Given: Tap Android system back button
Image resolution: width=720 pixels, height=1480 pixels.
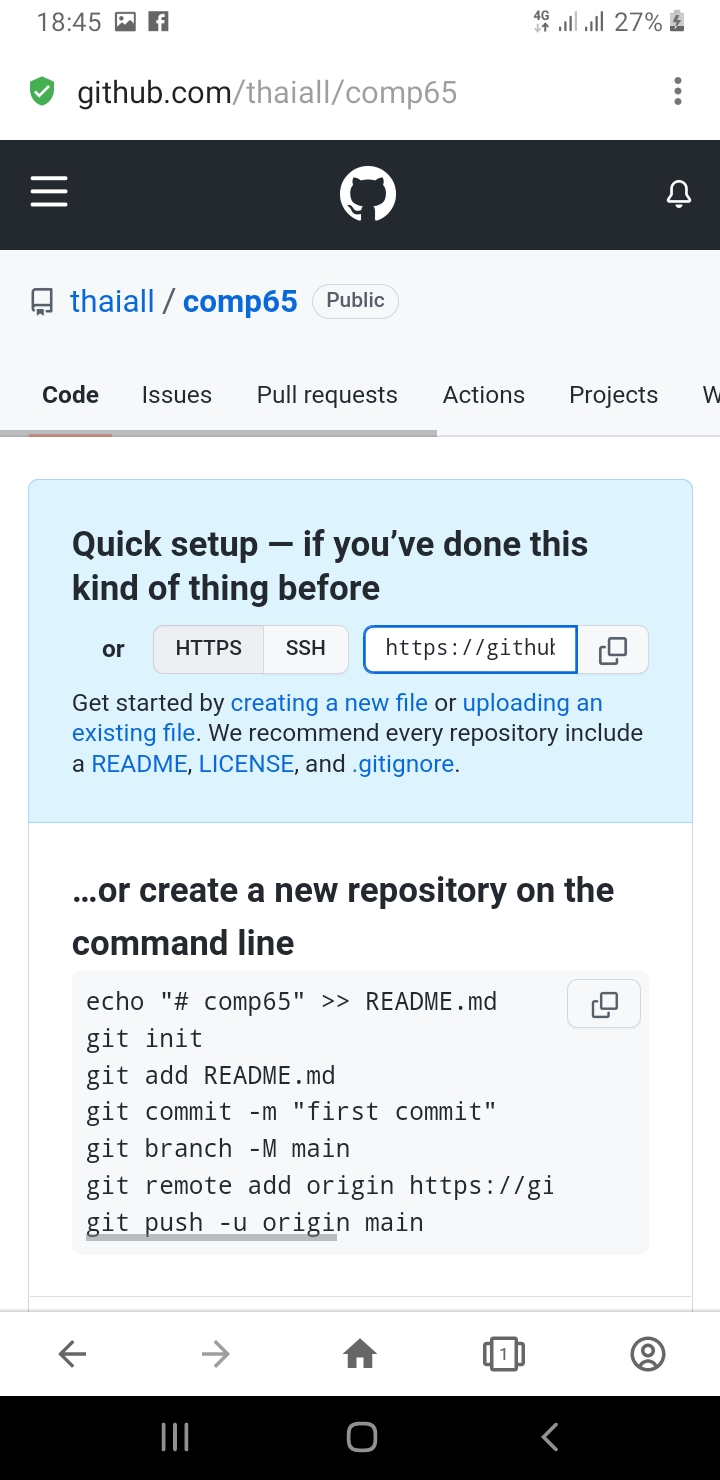Looking at the screenshot, I should point(548,1438).
